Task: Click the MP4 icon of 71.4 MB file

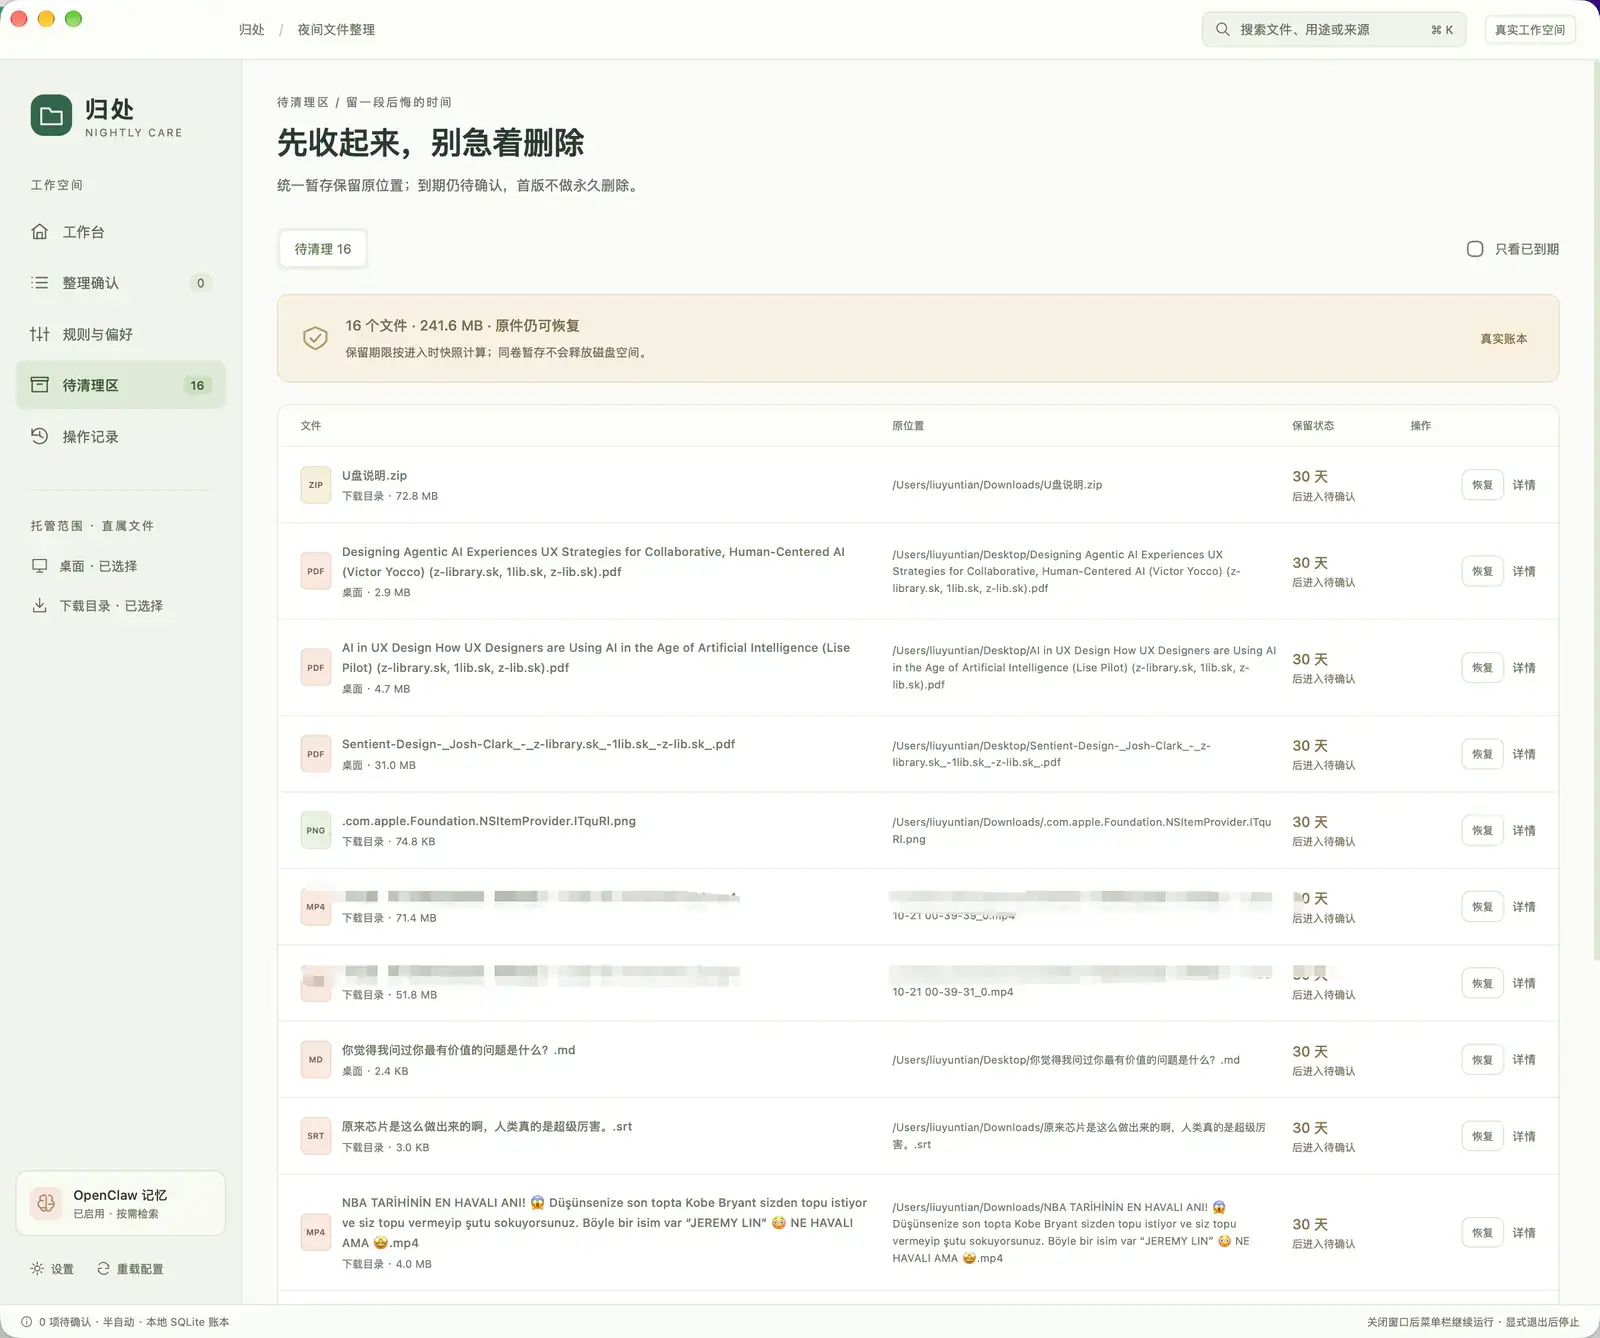Action: (x=316, y=907)
